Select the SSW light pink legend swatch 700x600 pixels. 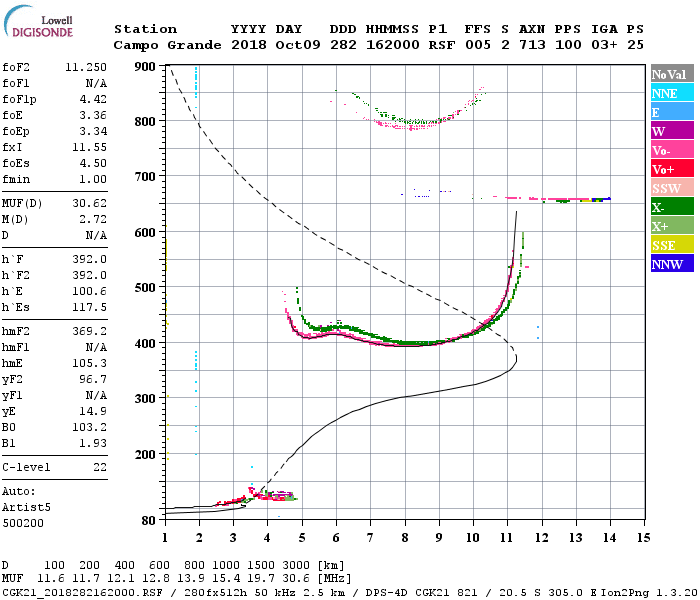click(x=672, y=188)
